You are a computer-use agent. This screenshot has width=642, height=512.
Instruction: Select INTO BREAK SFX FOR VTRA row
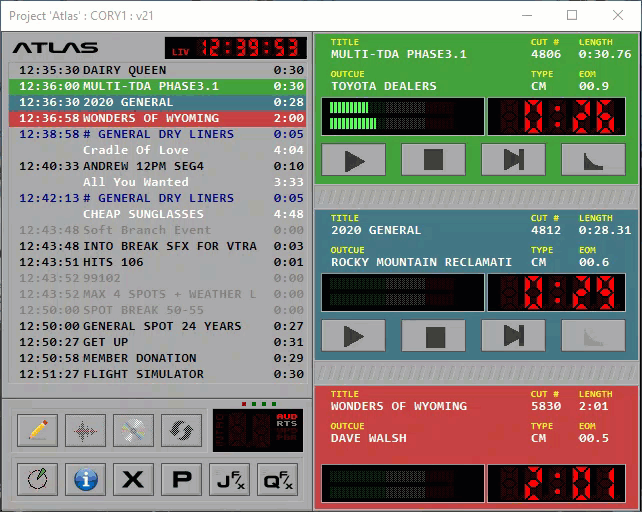pyautogui.click(x=157, y=246)
